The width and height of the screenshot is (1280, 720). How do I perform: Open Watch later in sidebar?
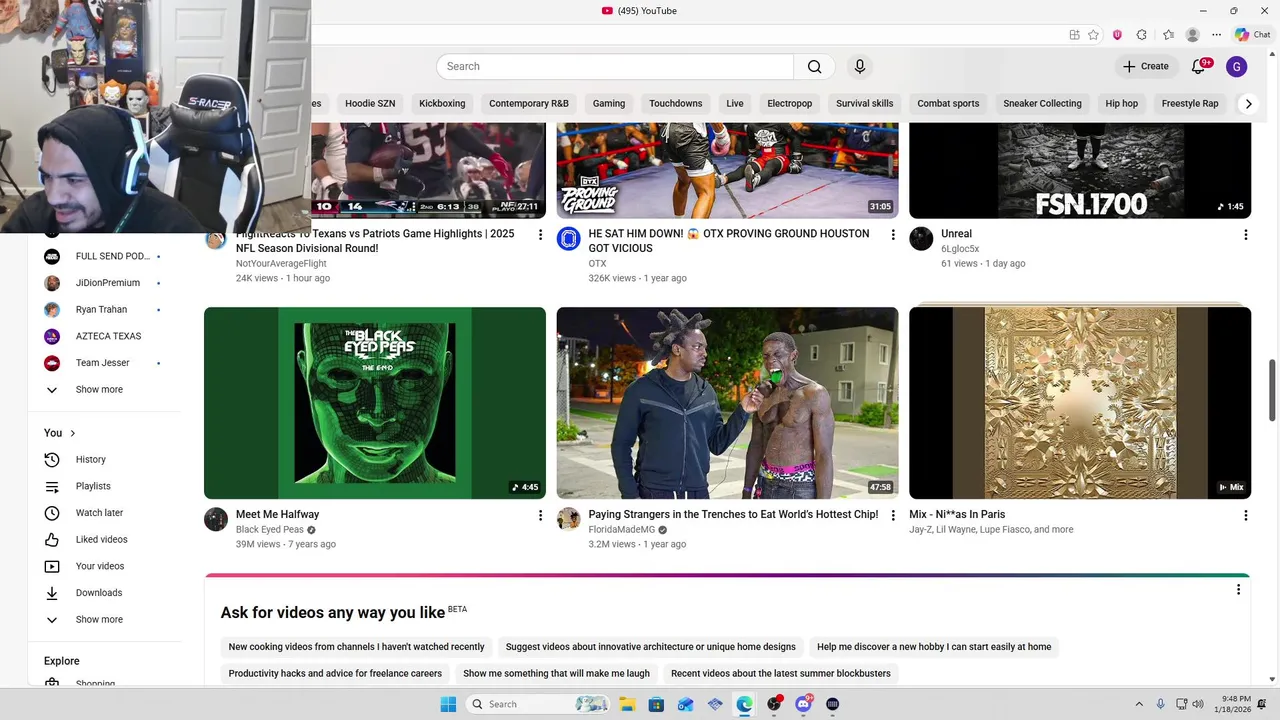tap(105, 513)
